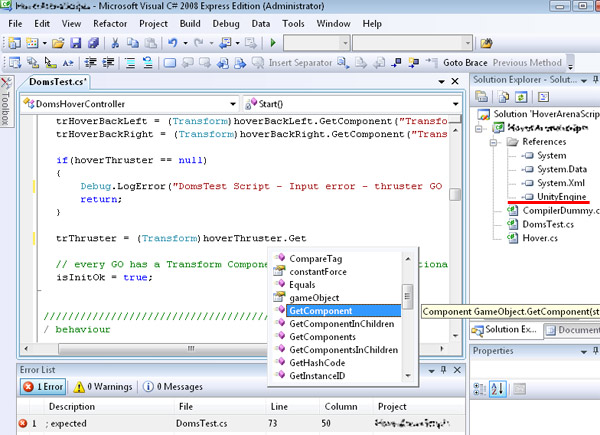Click Increase Indent icon in text toolbar
Screen dimensions: 600x435
coord(108,62)
